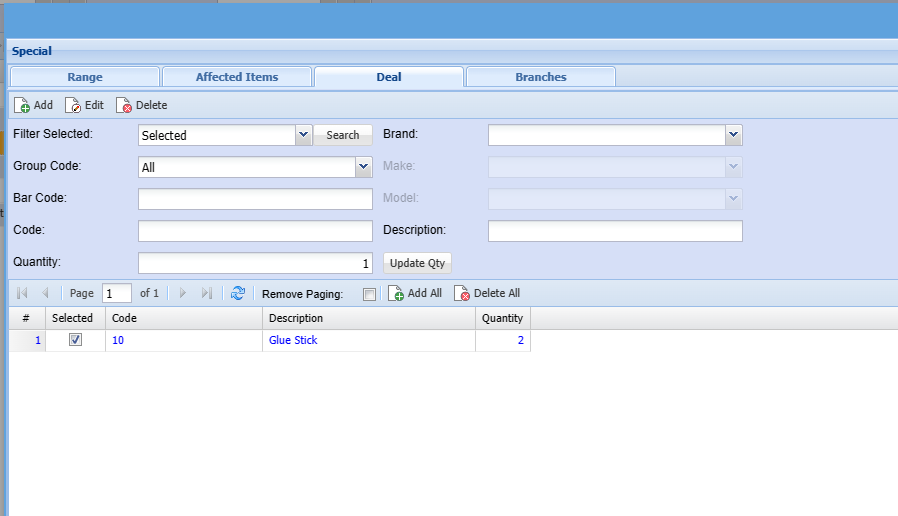This screenshot has height=516, width=898.
Task: Click the Delete All icon
Action: pyautogui.click(x=462, y=293)
